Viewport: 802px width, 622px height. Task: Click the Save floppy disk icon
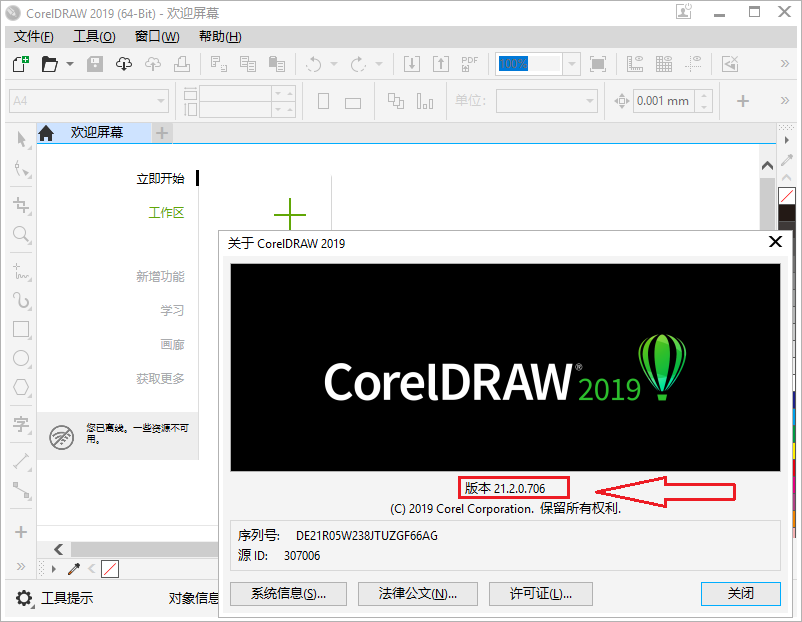[95, 64]
